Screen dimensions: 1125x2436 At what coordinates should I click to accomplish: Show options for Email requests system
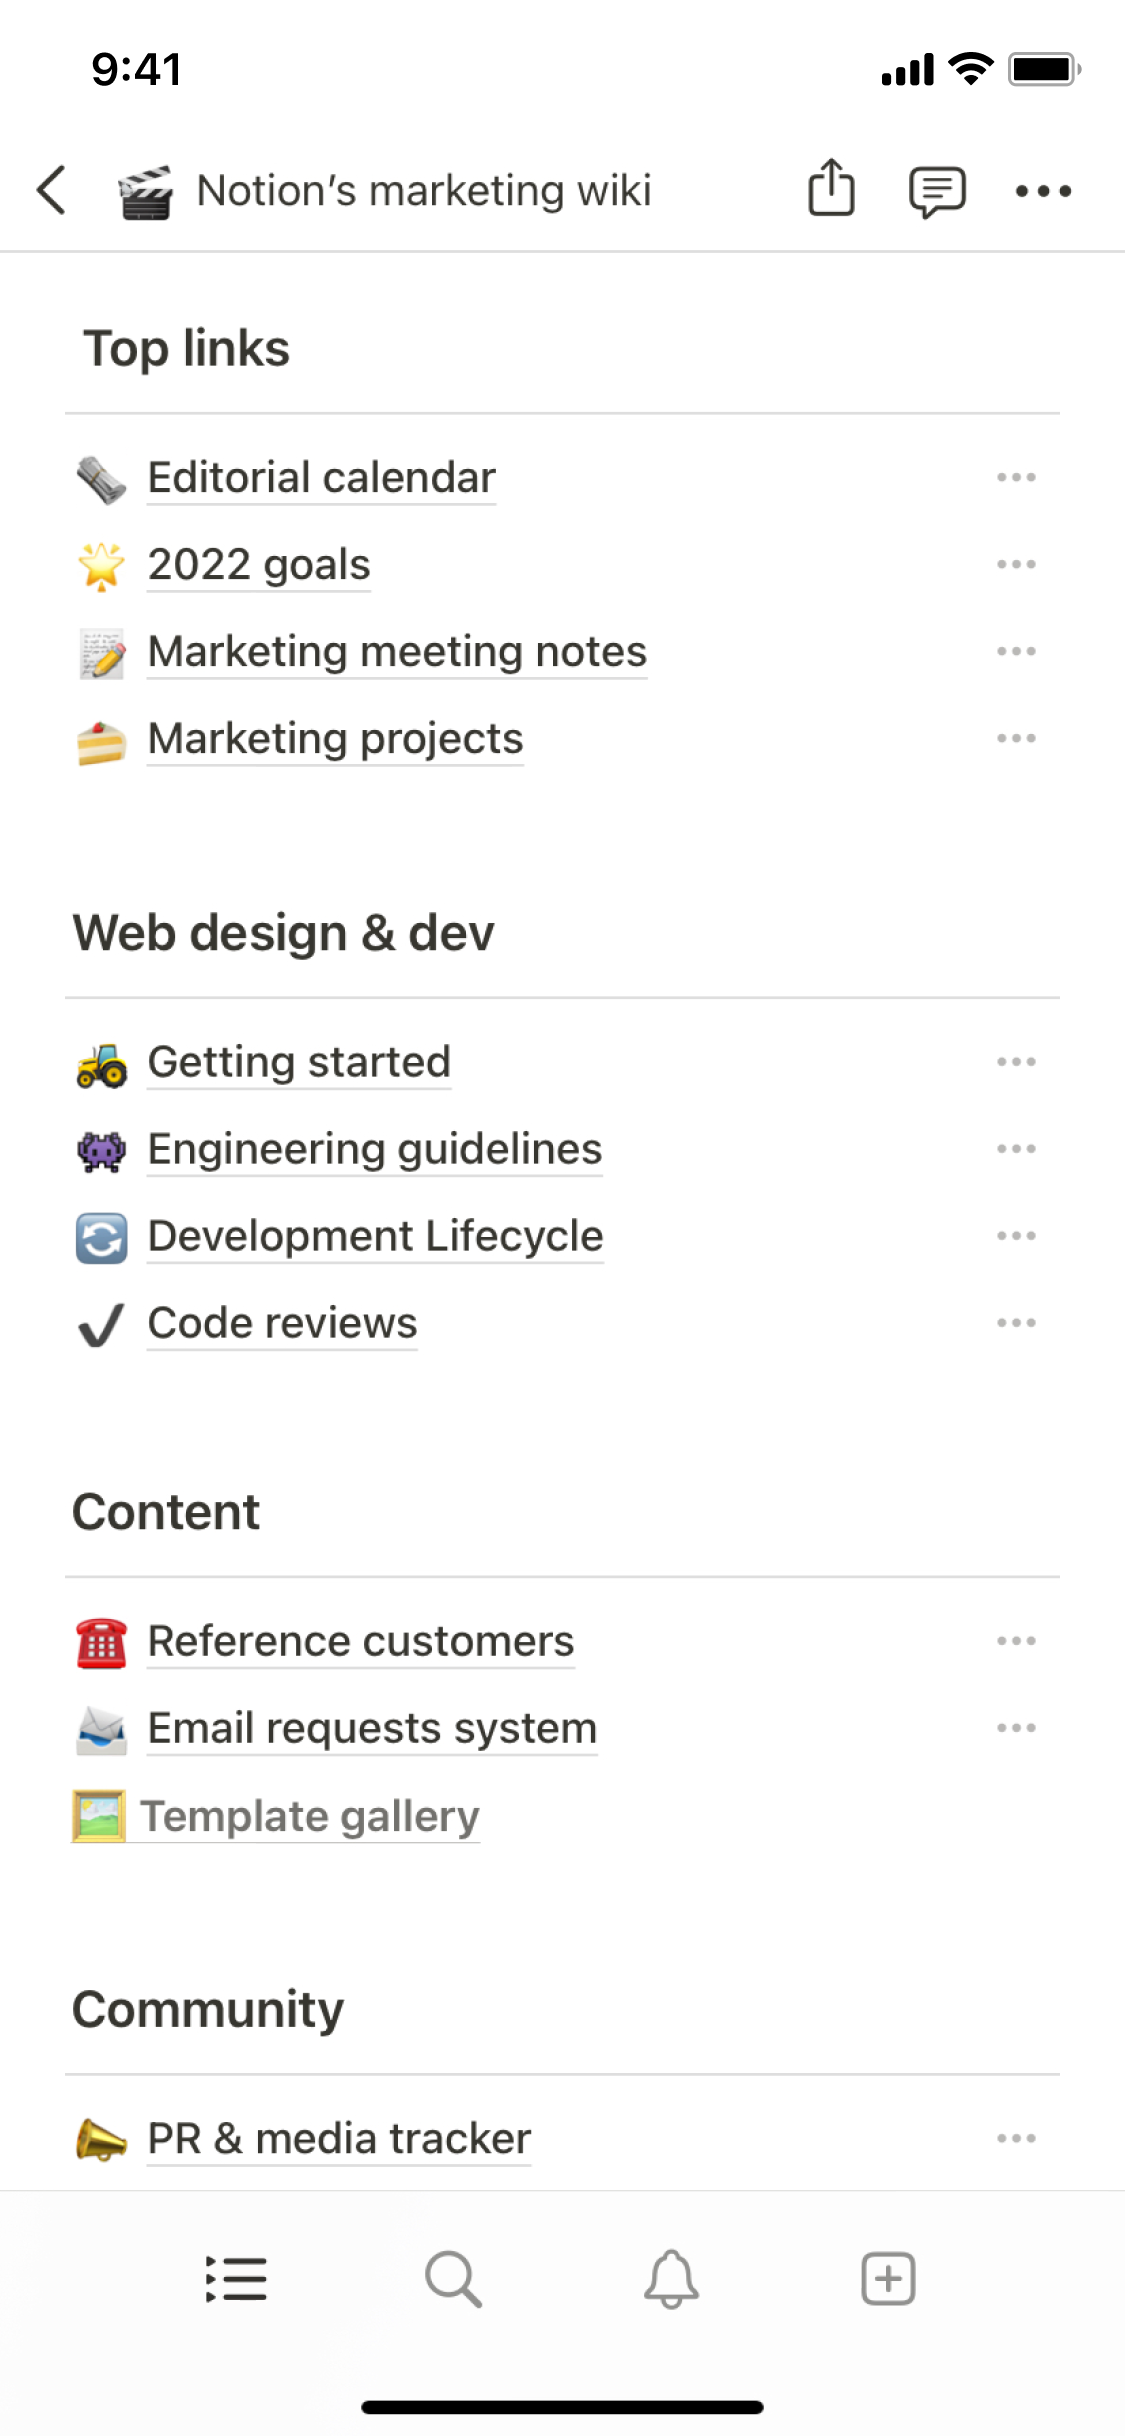[1016, 1728]
